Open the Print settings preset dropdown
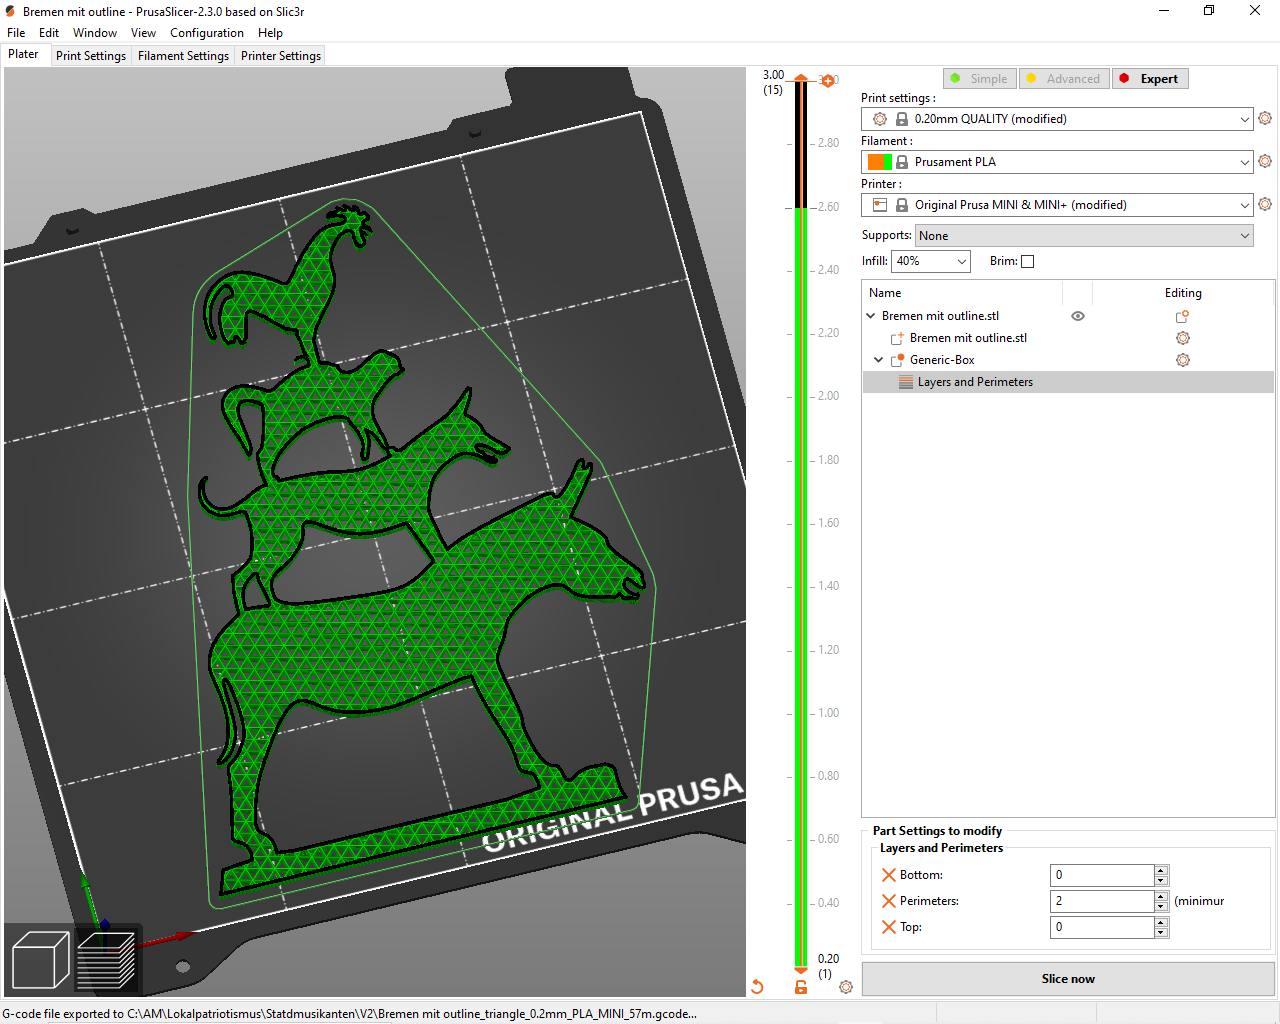The height and width of the screenshot is (1024, 1280). coord(1057,119)
